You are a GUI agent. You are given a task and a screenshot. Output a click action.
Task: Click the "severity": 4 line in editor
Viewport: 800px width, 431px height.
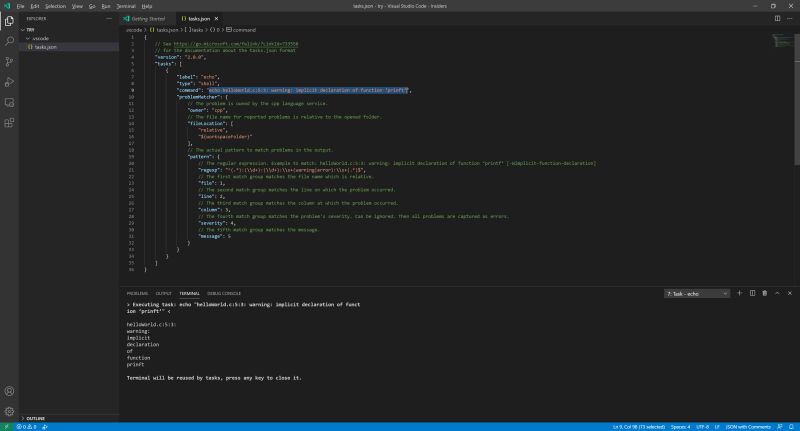(217, 223)
